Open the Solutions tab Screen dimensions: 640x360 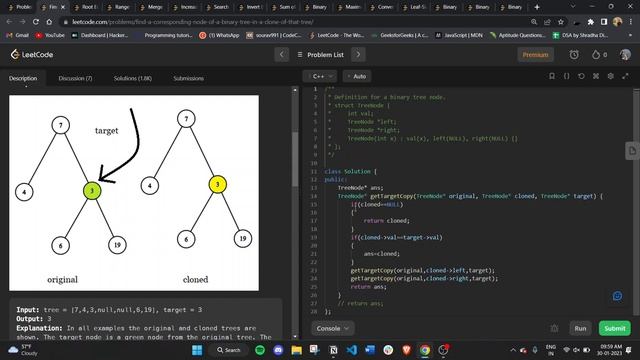coord(133,78)
